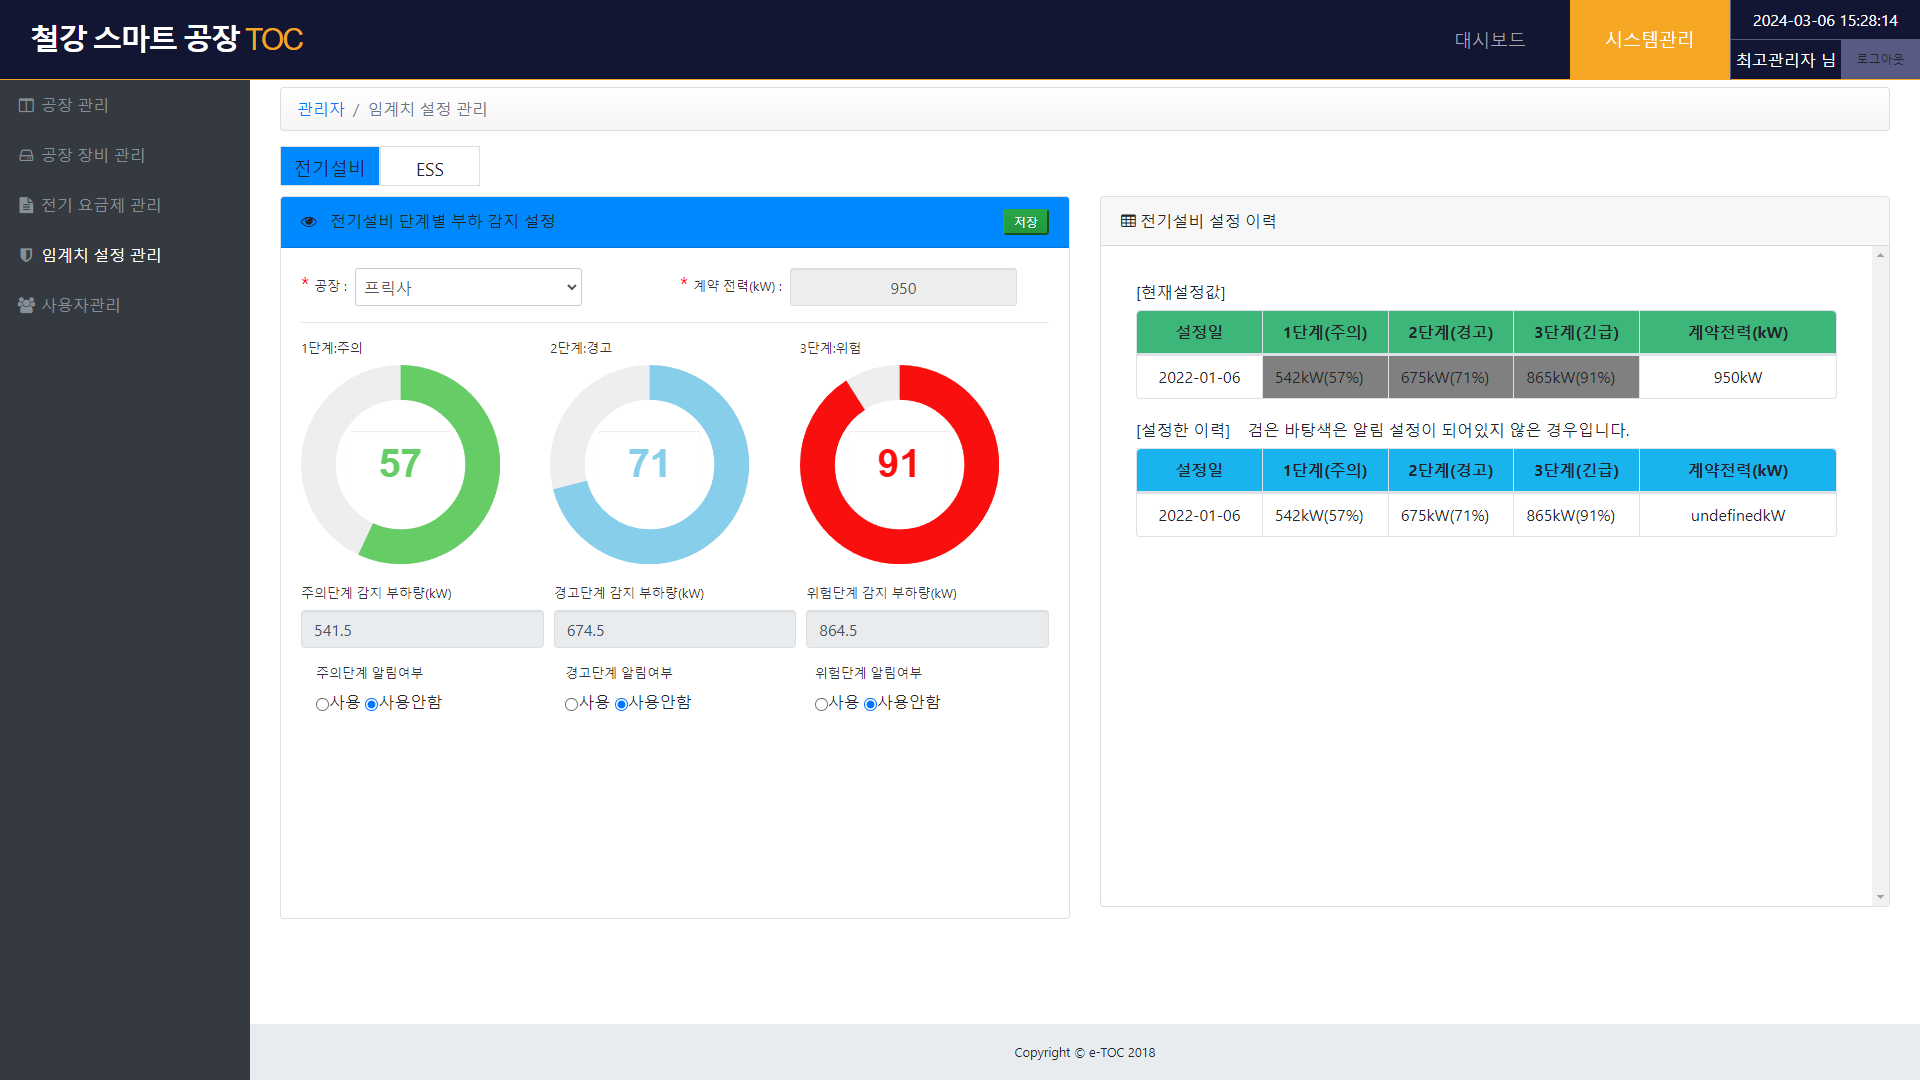Click the Copyright © e-TOC 2018 footer text
The image size is (1920, 1080).
click(x=1085, y=1052)
